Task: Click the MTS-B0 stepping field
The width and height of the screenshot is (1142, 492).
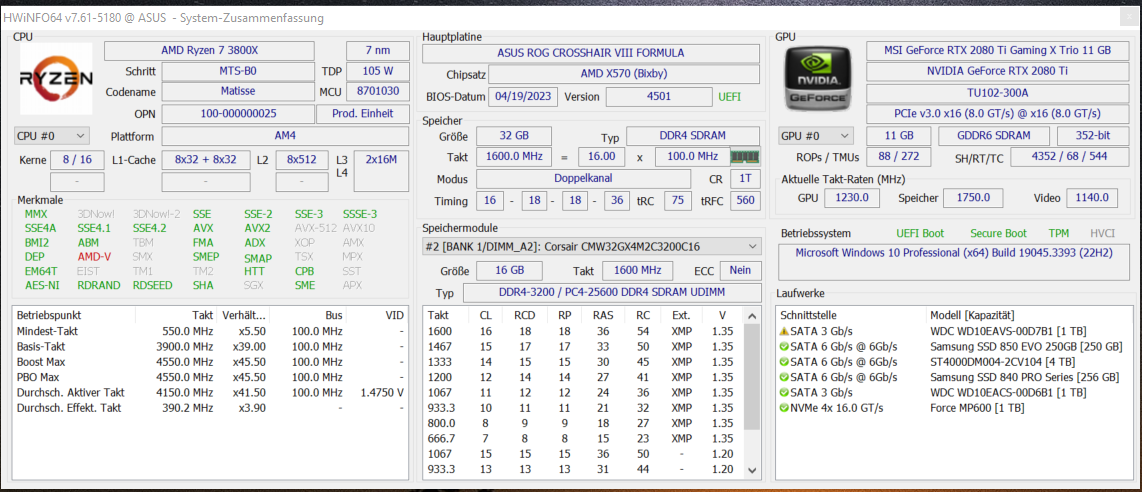Action: (x=238, y=72)
